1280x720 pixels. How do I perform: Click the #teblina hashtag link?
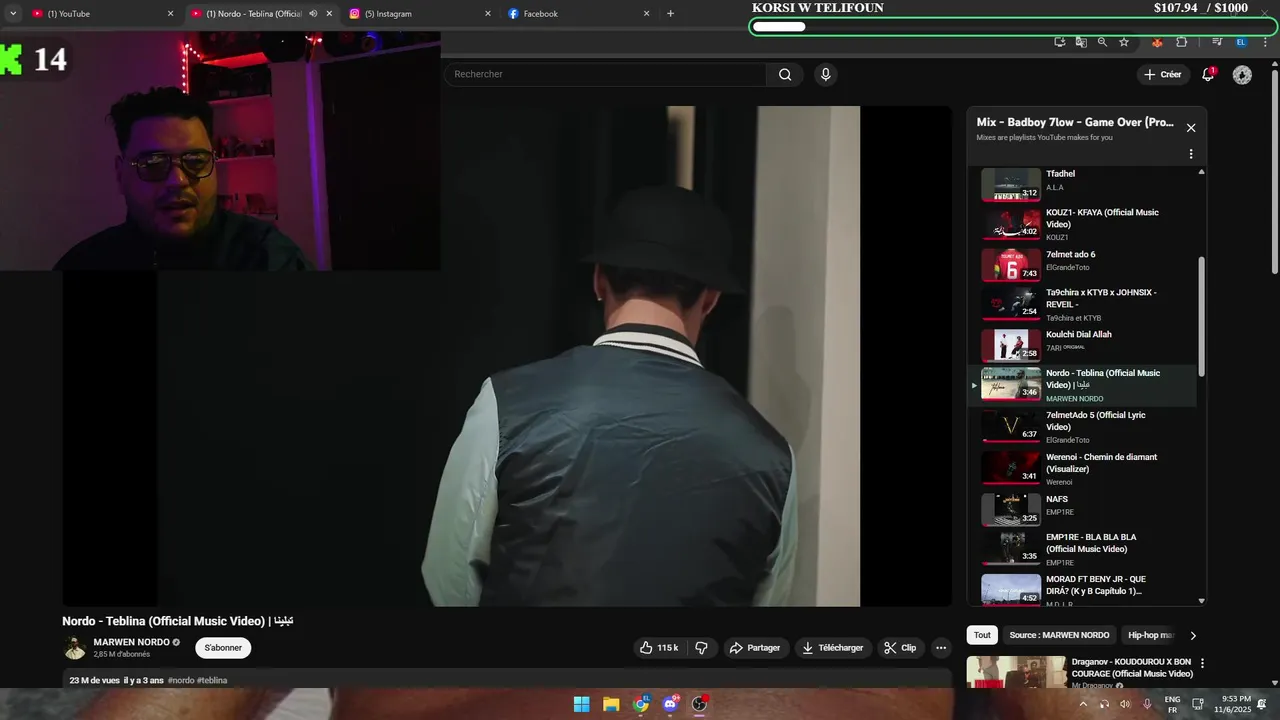click(x=212, y=681)
